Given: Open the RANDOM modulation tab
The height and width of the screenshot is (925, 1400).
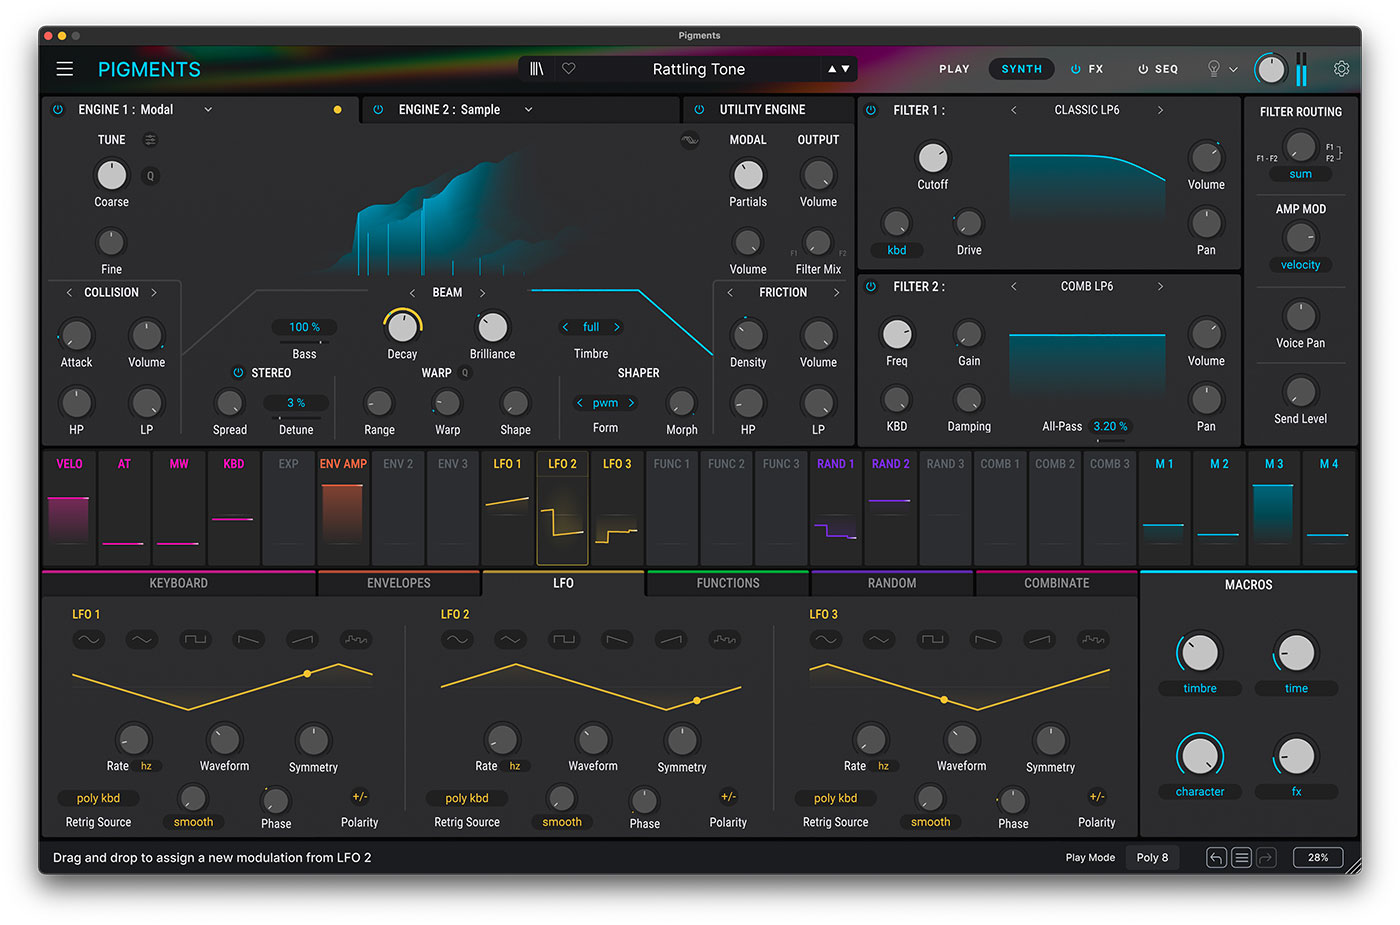Looking at the screenshot, I should pyautogui.click(x=892, y=583).
